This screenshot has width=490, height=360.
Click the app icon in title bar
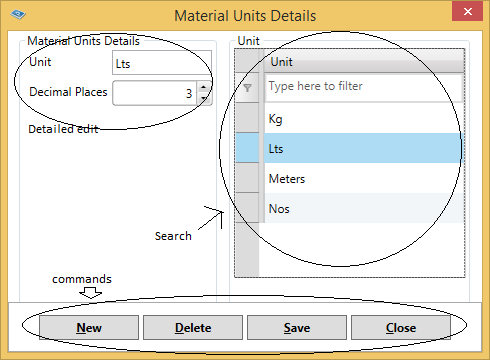(18, 14)
